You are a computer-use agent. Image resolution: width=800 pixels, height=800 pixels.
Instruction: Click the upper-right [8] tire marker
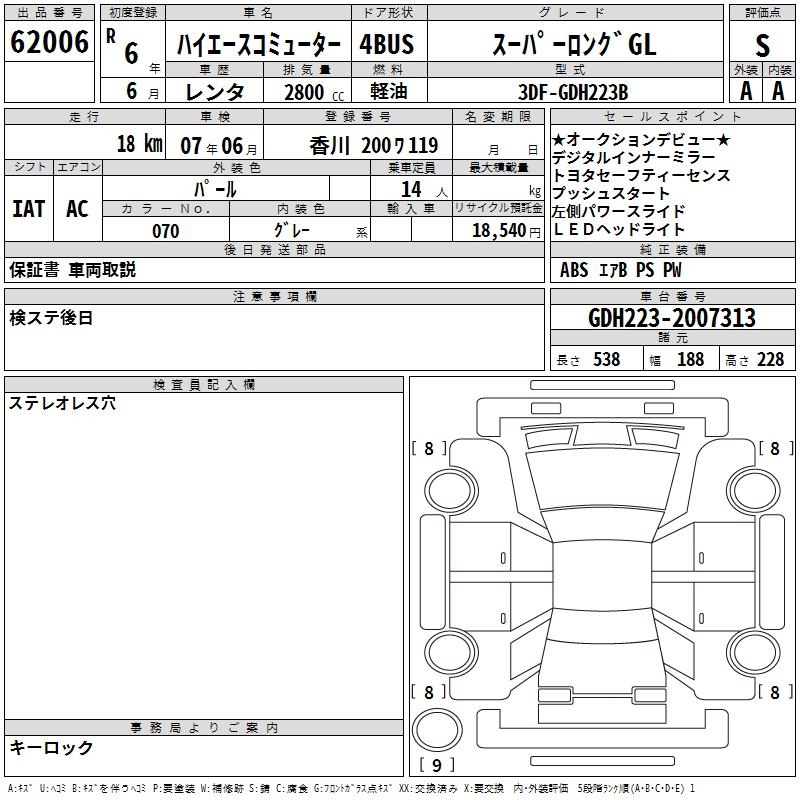(x=775, y=448)
